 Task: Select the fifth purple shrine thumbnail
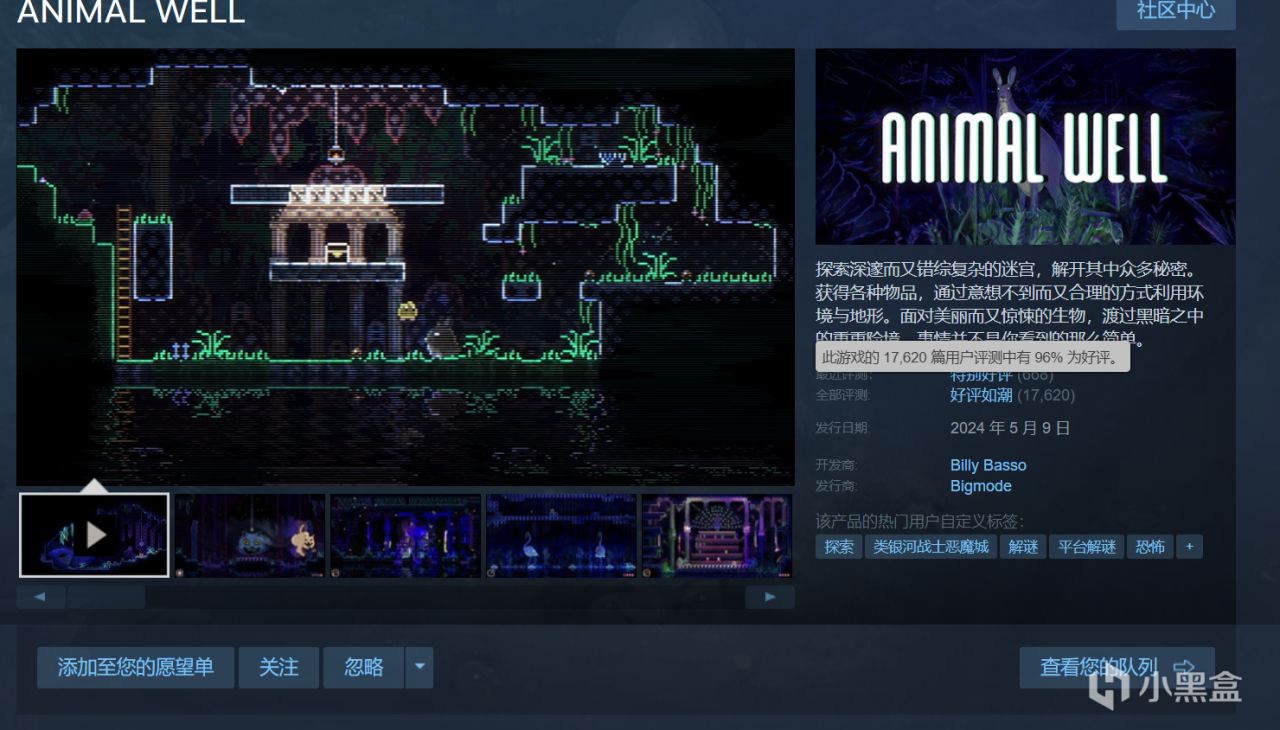(x=717, y=535)
